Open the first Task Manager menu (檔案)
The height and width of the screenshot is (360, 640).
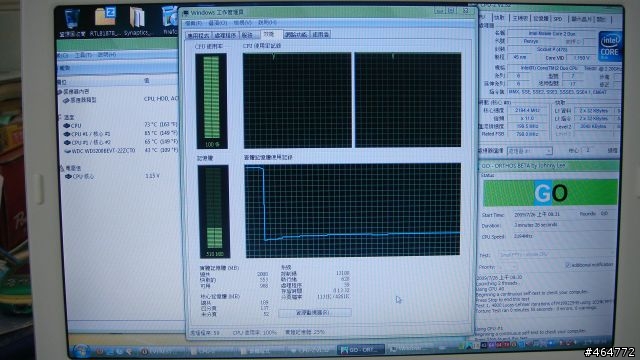coord(193,23)
